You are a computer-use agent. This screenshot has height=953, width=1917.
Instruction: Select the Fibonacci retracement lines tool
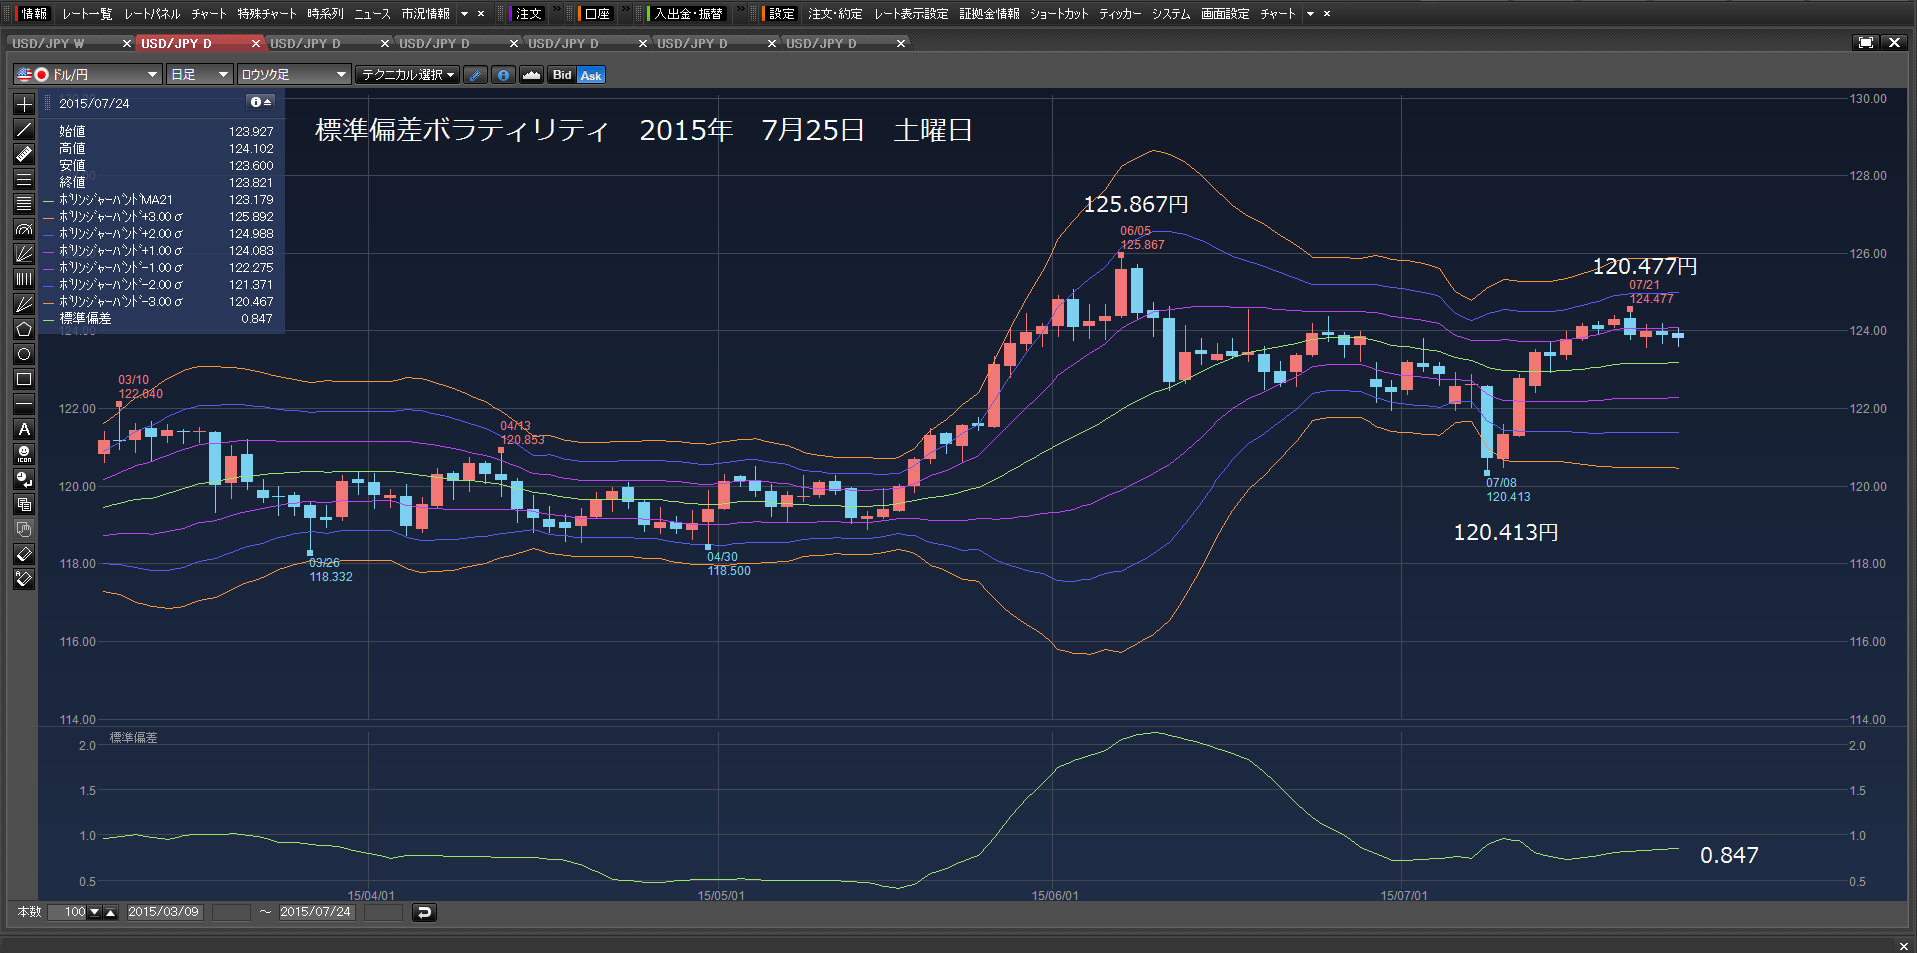24,204
